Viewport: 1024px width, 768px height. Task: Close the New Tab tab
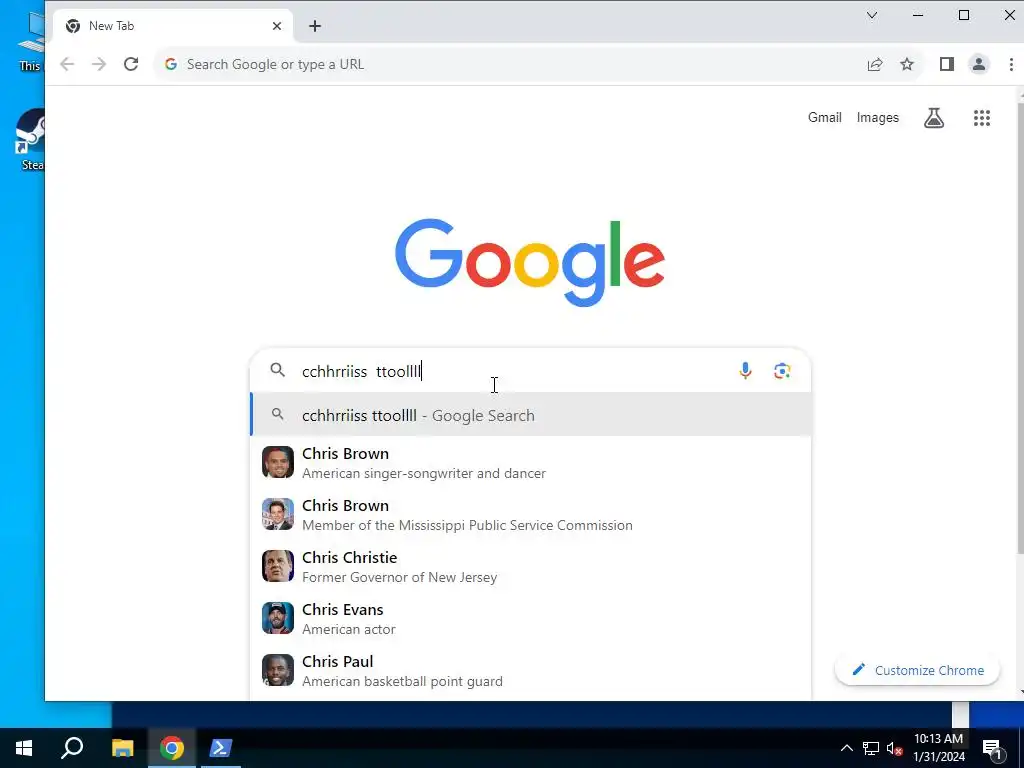point(277,26)
